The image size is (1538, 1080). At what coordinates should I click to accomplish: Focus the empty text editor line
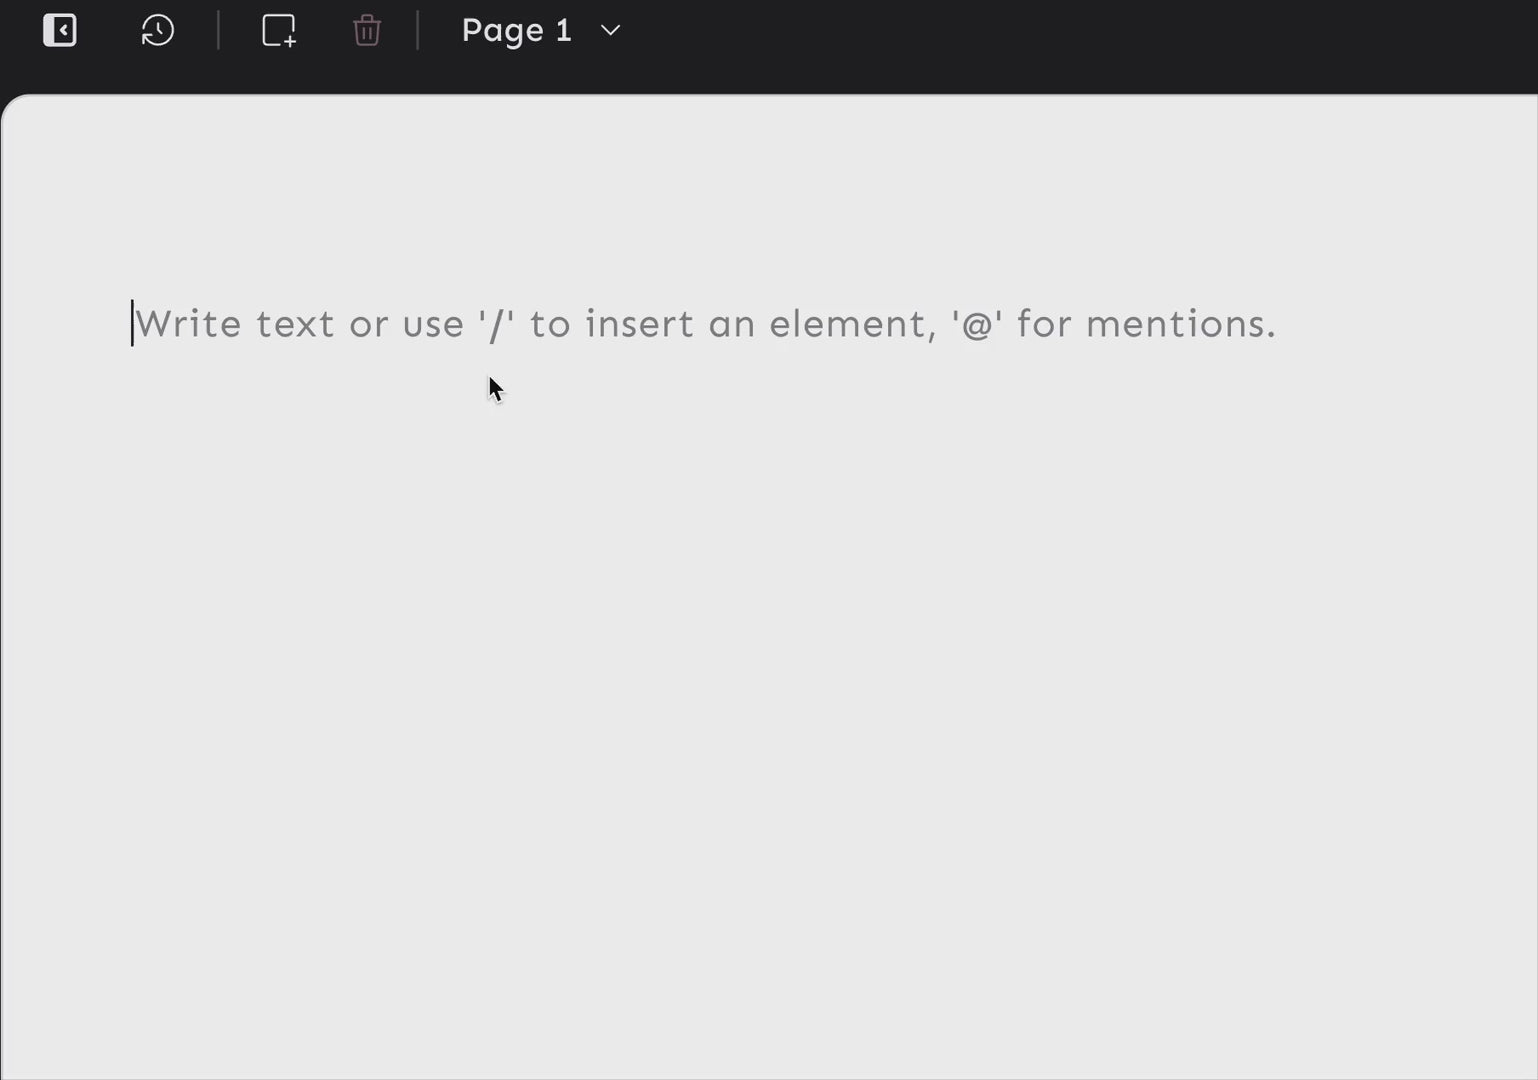pyautogui.click(x=705, y=324)
